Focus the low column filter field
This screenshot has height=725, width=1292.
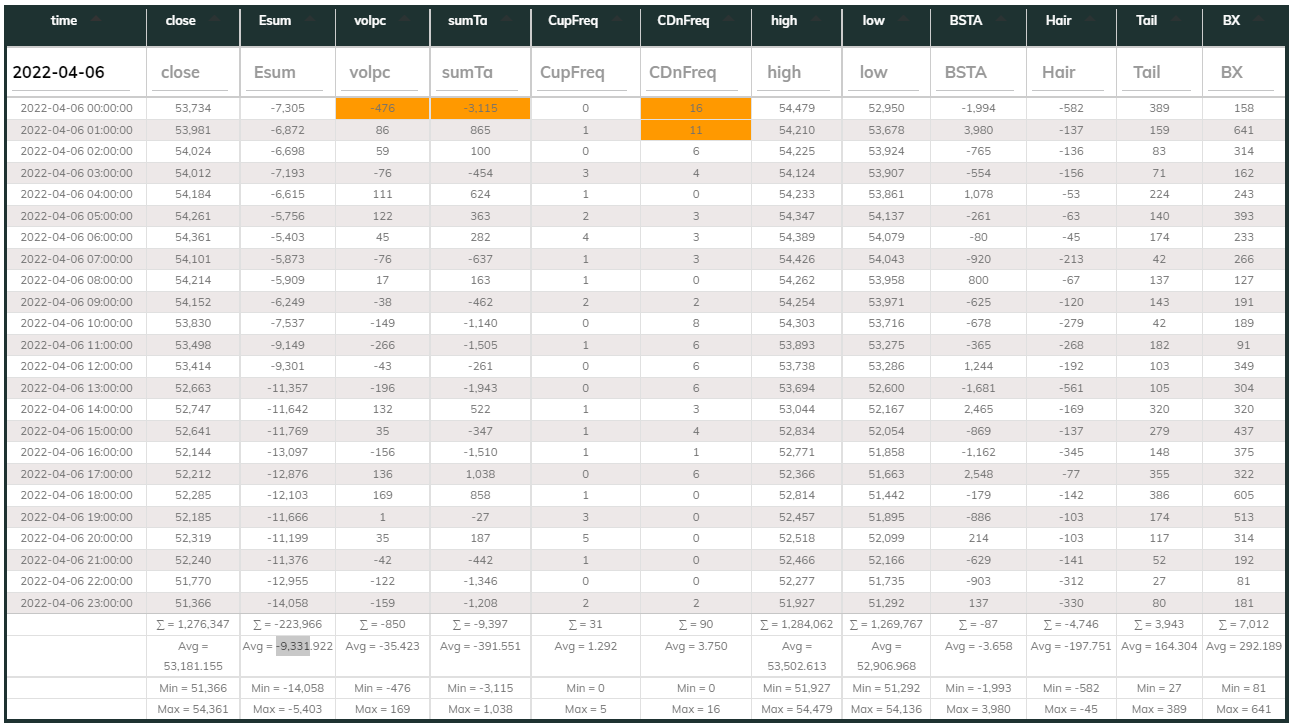tap(885, 72)
